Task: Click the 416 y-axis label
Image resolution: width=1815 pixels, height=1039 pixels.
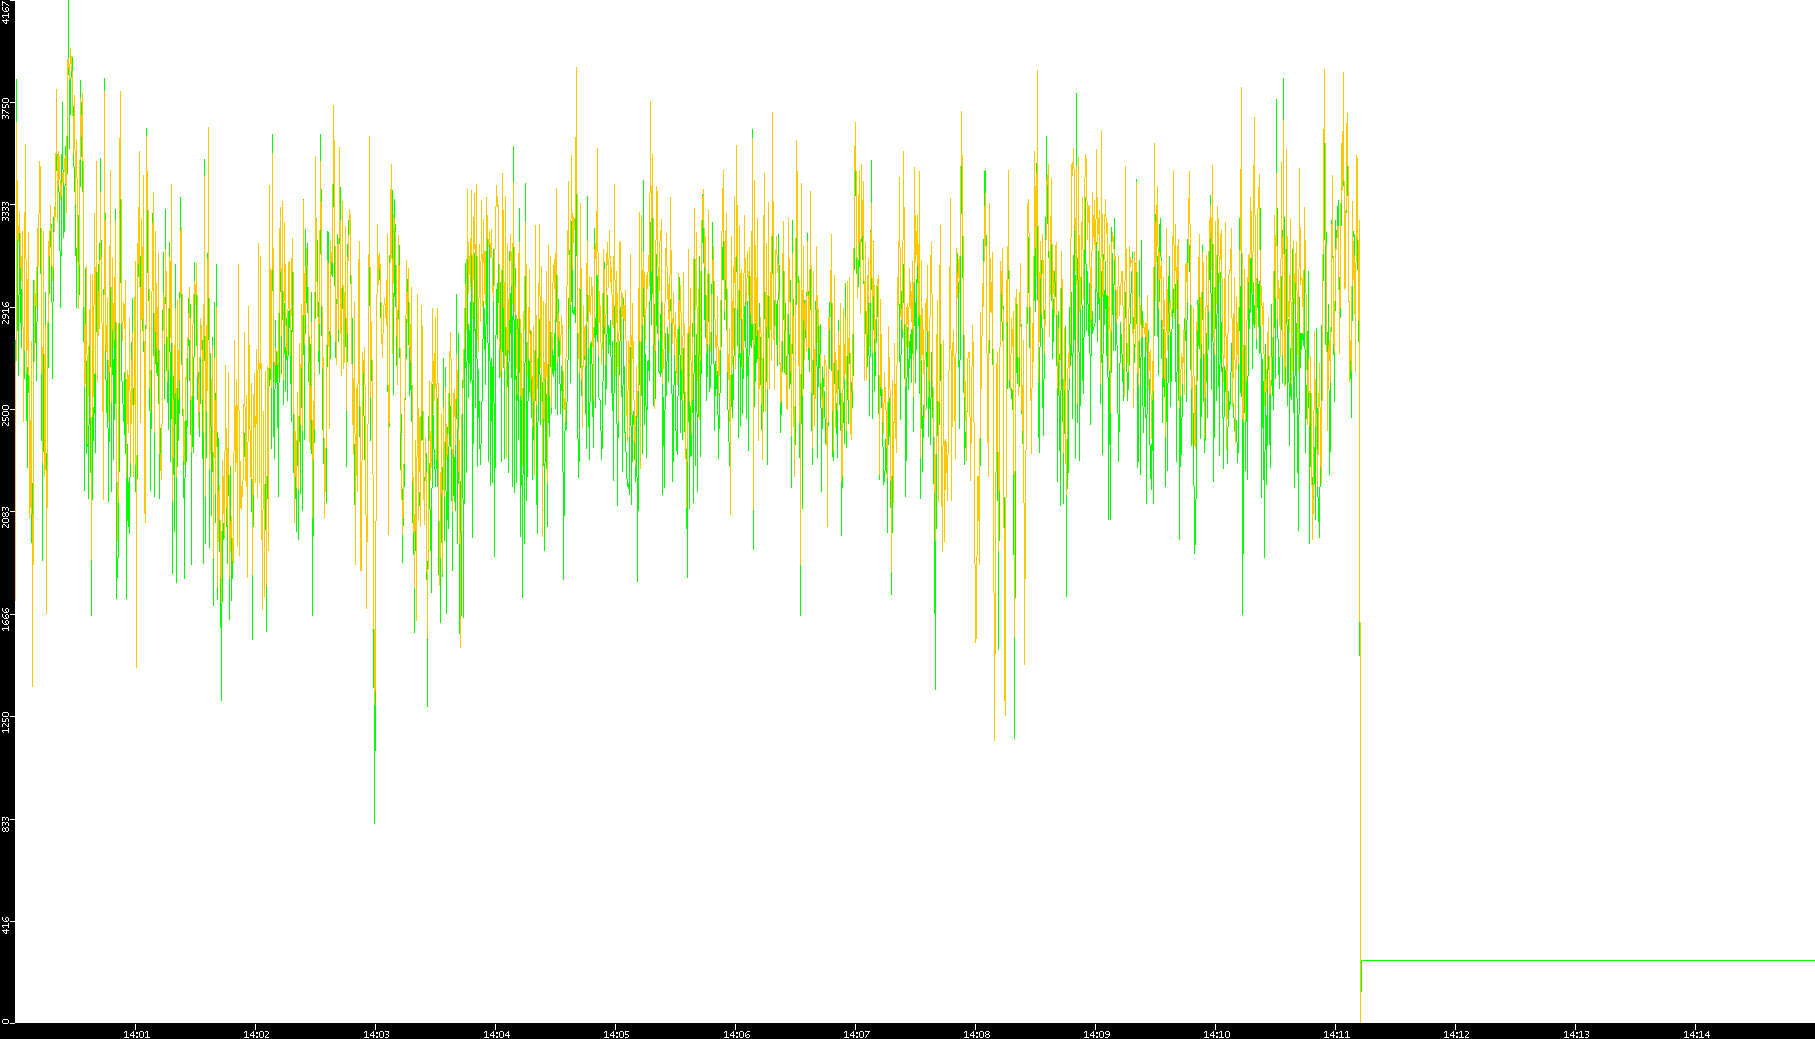Action: [7, 926]
